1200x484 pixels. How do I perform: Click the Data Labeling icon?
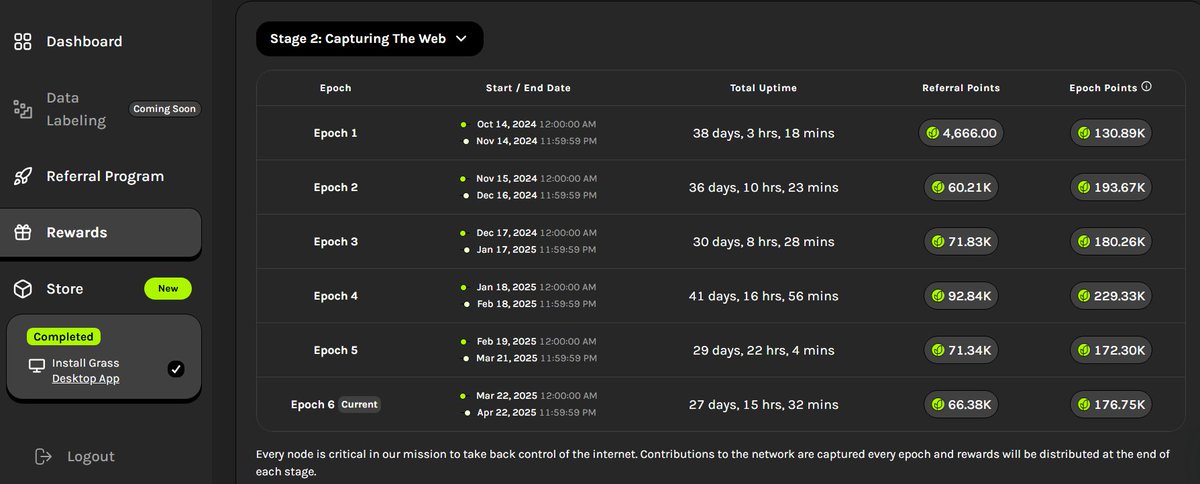click(22, 109)
